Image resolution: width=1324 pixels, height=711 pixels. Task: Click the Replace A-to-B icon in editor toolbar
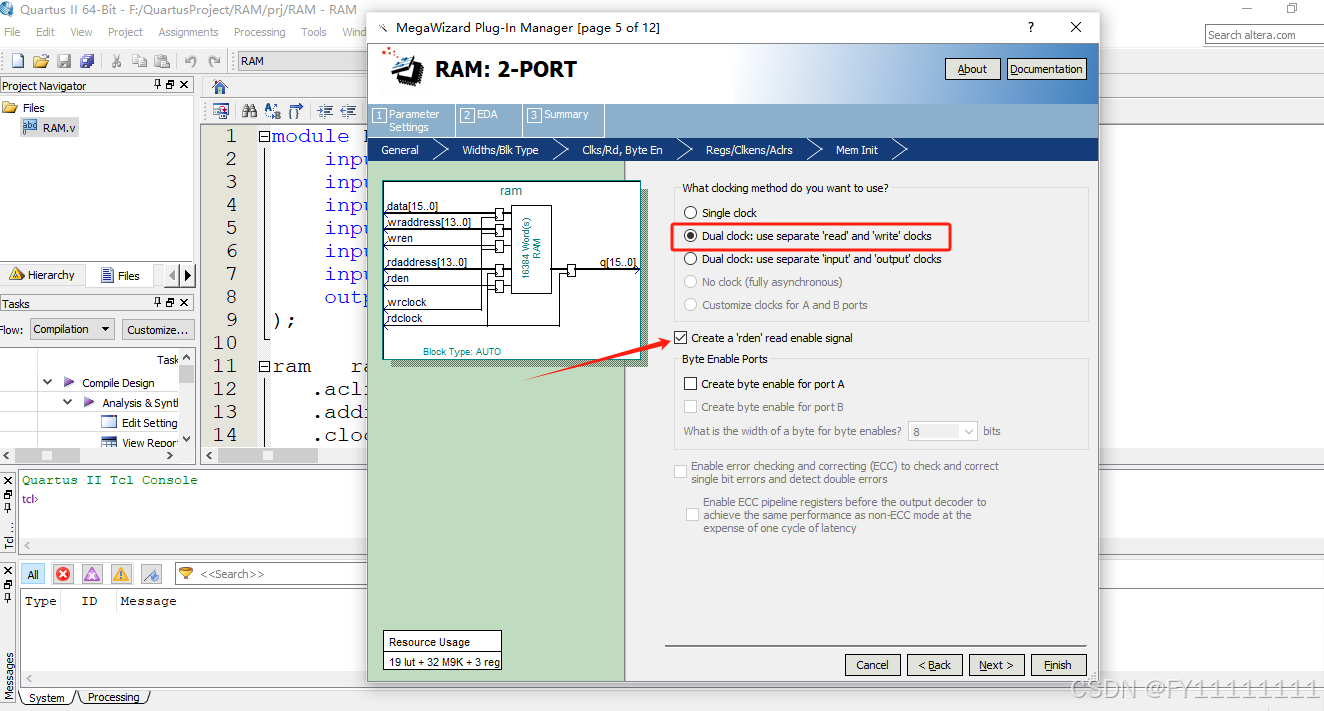pos(272,111)
